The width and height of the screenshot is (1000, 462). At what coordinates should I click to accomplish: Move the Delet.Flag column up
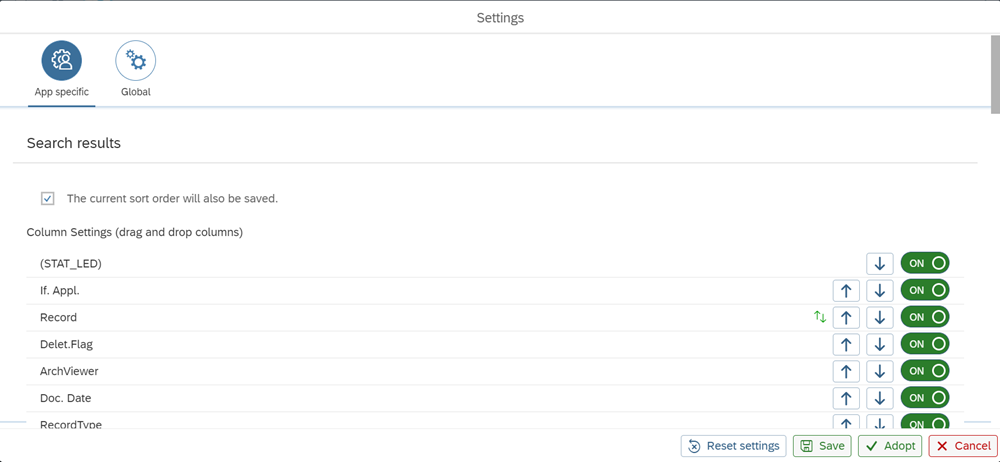point(846,344)
